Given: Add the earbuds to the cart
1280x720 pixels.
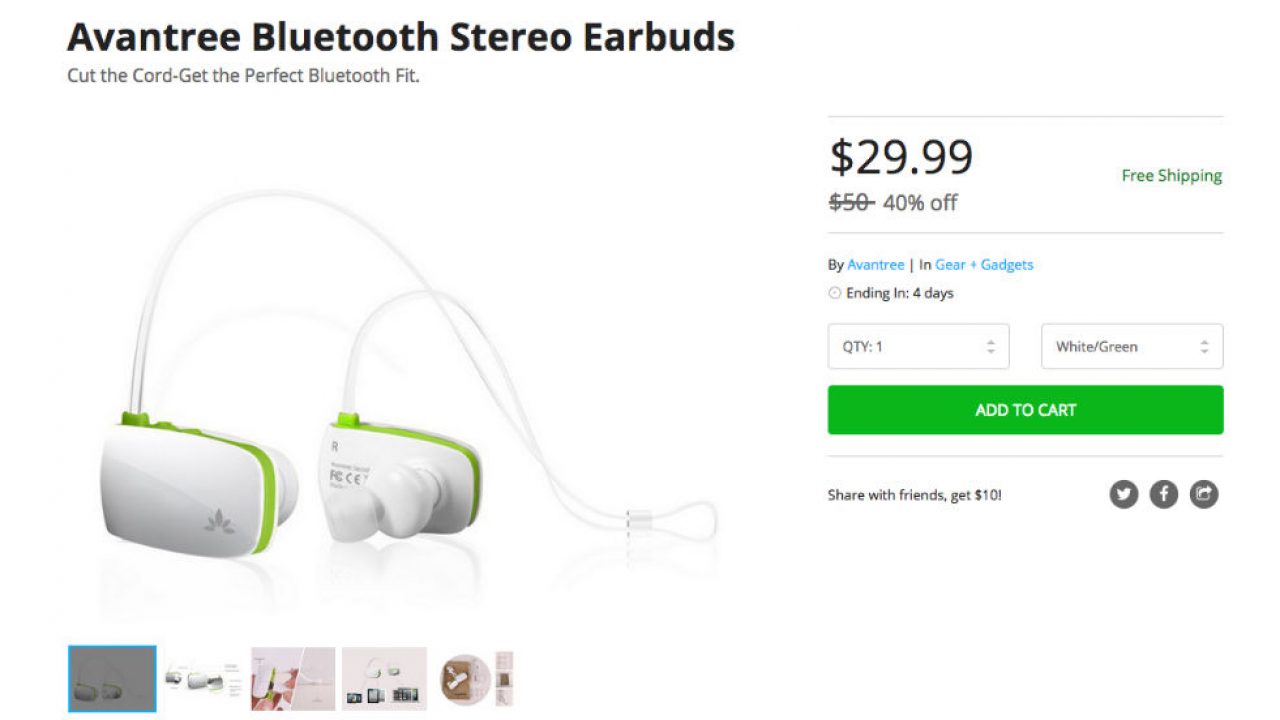Looking at the screenshot, I should (1025, 410).
